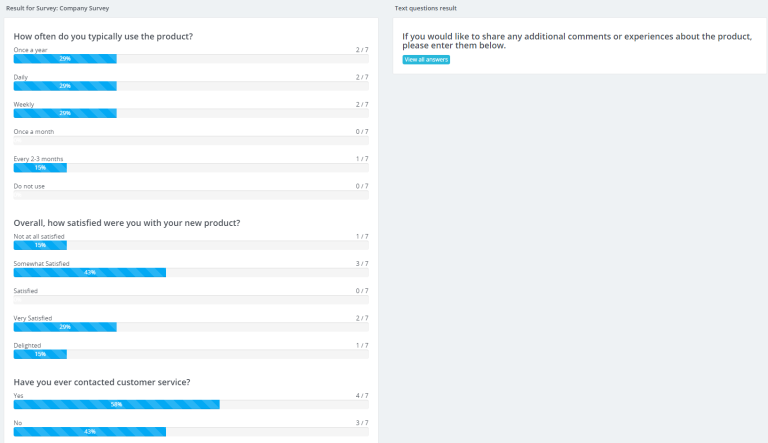Click the Result for Survey: Company Survey title
The width and height of the screenshot is (768, 443).
coord(65,8)
